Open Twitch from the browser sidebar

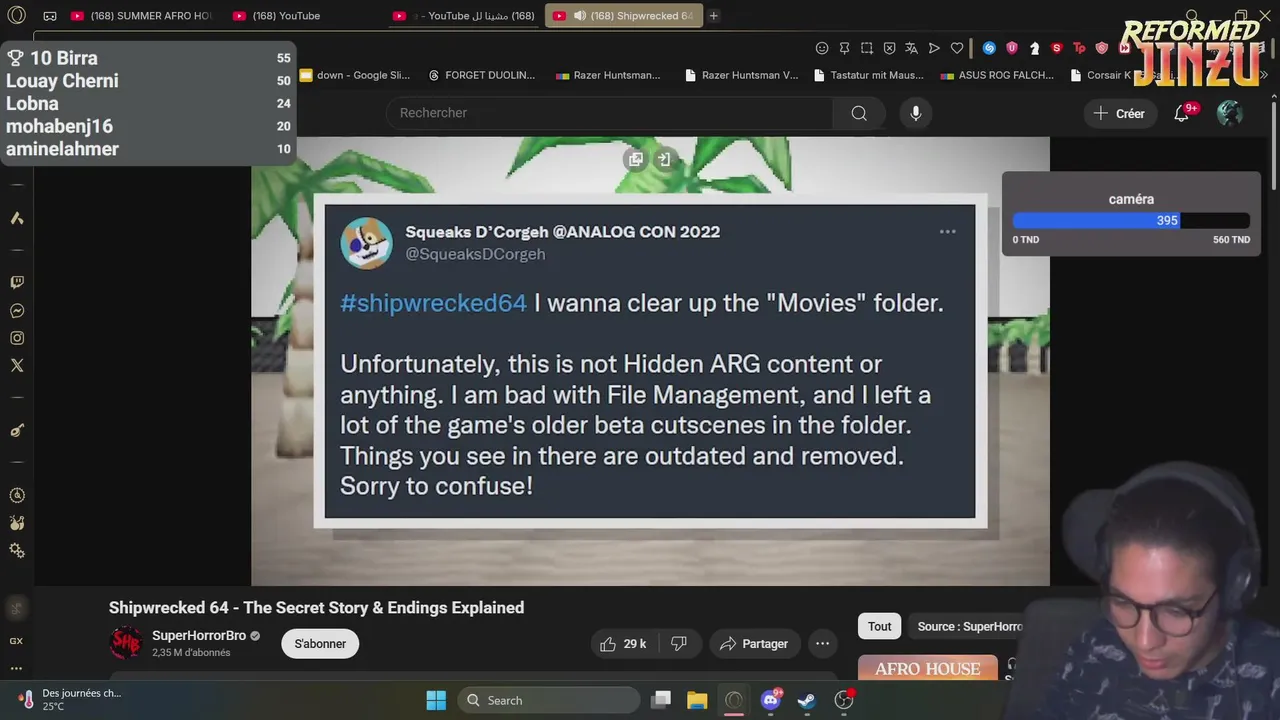pos(17,283)
